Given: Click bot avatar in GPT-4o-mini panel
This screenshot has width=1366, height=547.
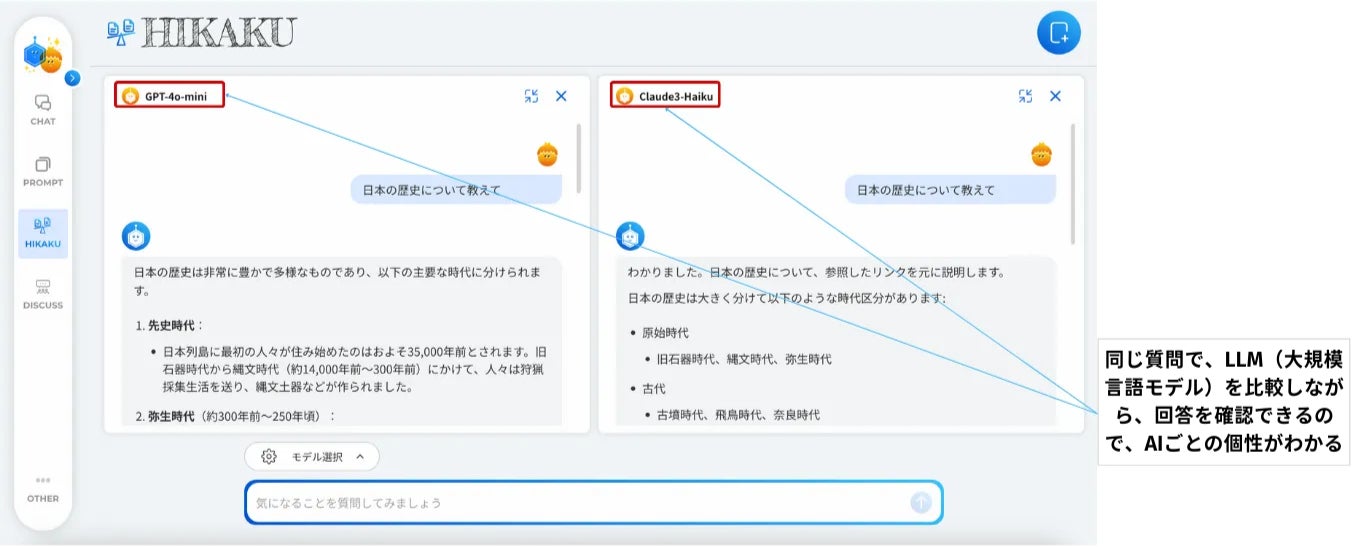Looking at the screenshot, I should pyautogui.click(x=136, y=236).
